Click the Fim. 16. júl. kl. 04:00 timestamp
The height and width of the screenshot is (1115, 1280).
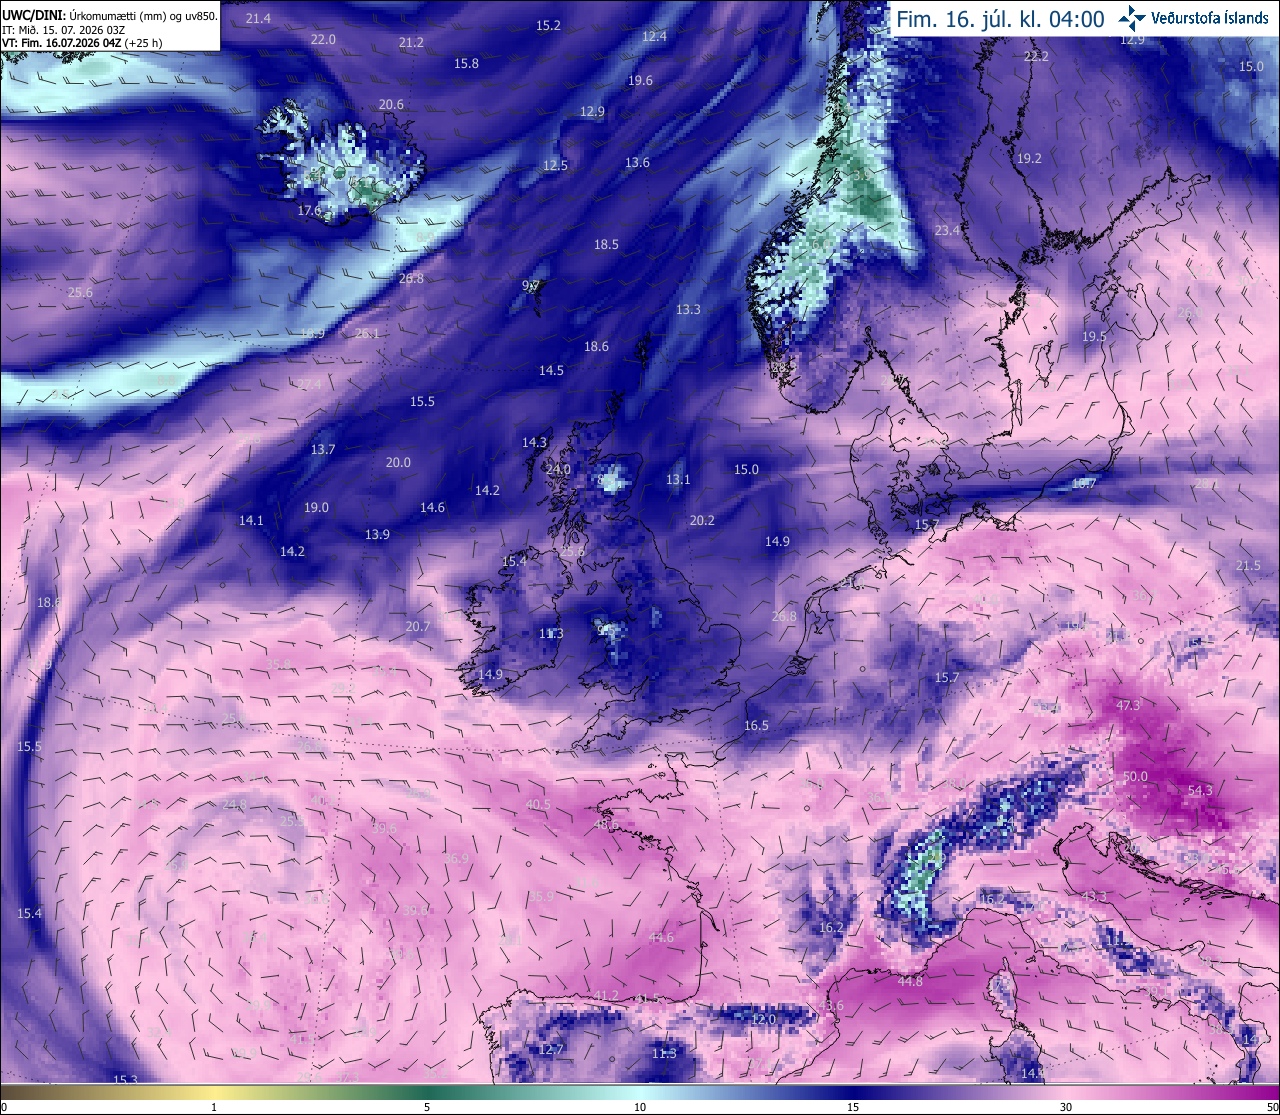(x=1000, y=19)
